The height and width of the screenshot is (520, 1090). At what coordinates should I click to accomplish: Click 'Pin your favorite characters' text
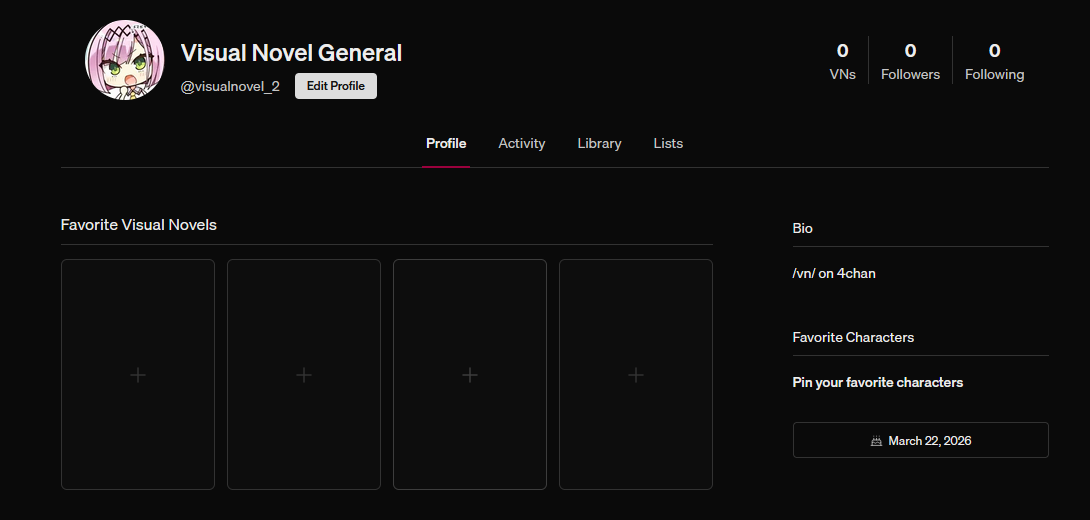(877, 382)
